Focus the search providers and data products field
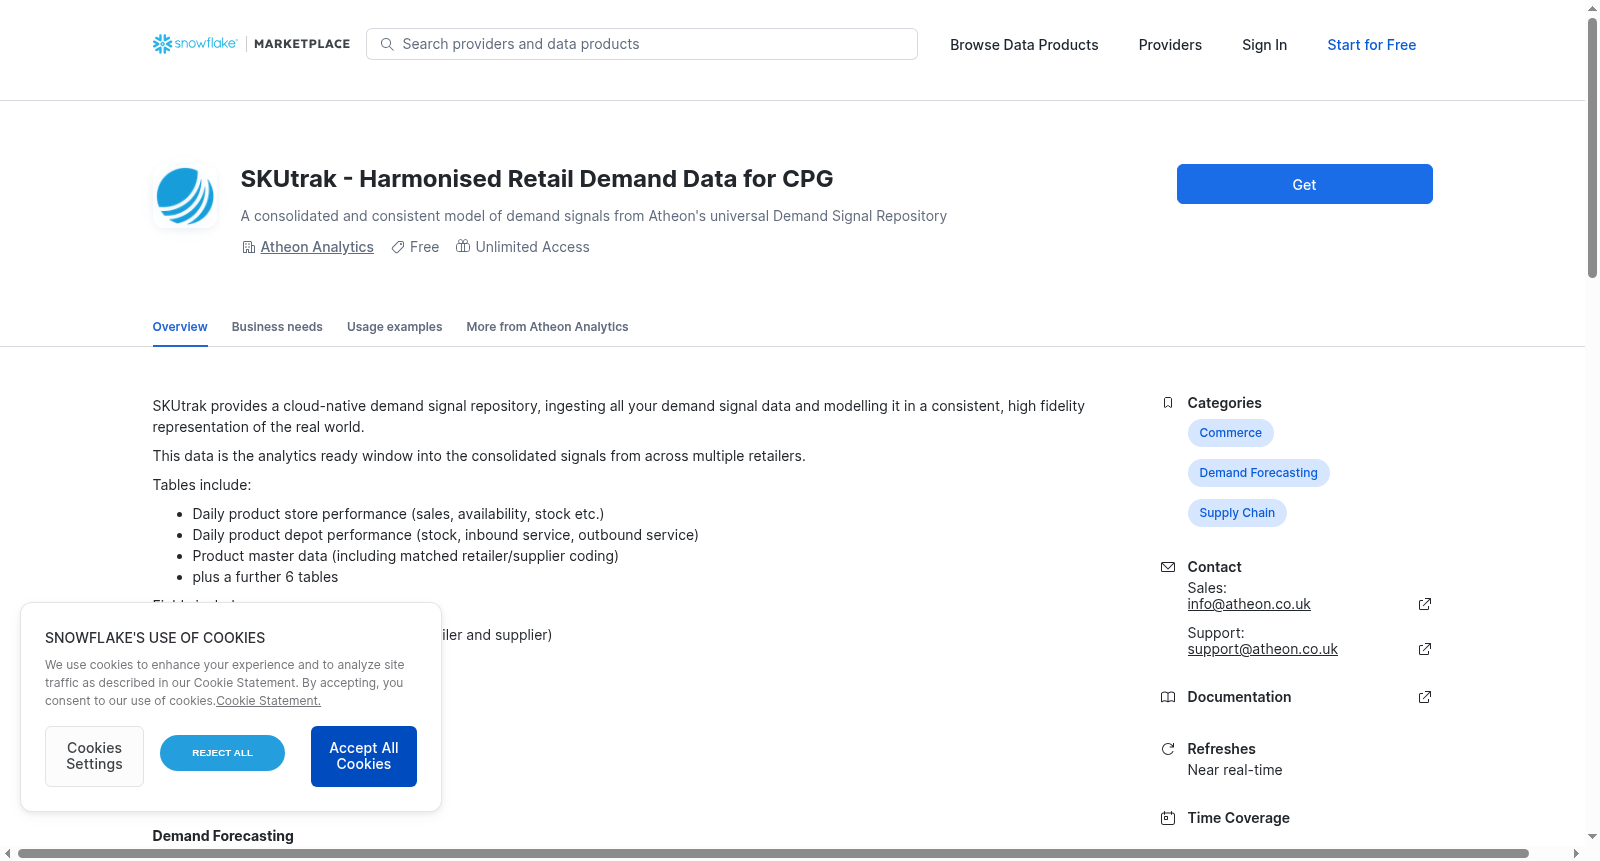The width and height of the screenshot is (1600, 861). coord(642,44)
